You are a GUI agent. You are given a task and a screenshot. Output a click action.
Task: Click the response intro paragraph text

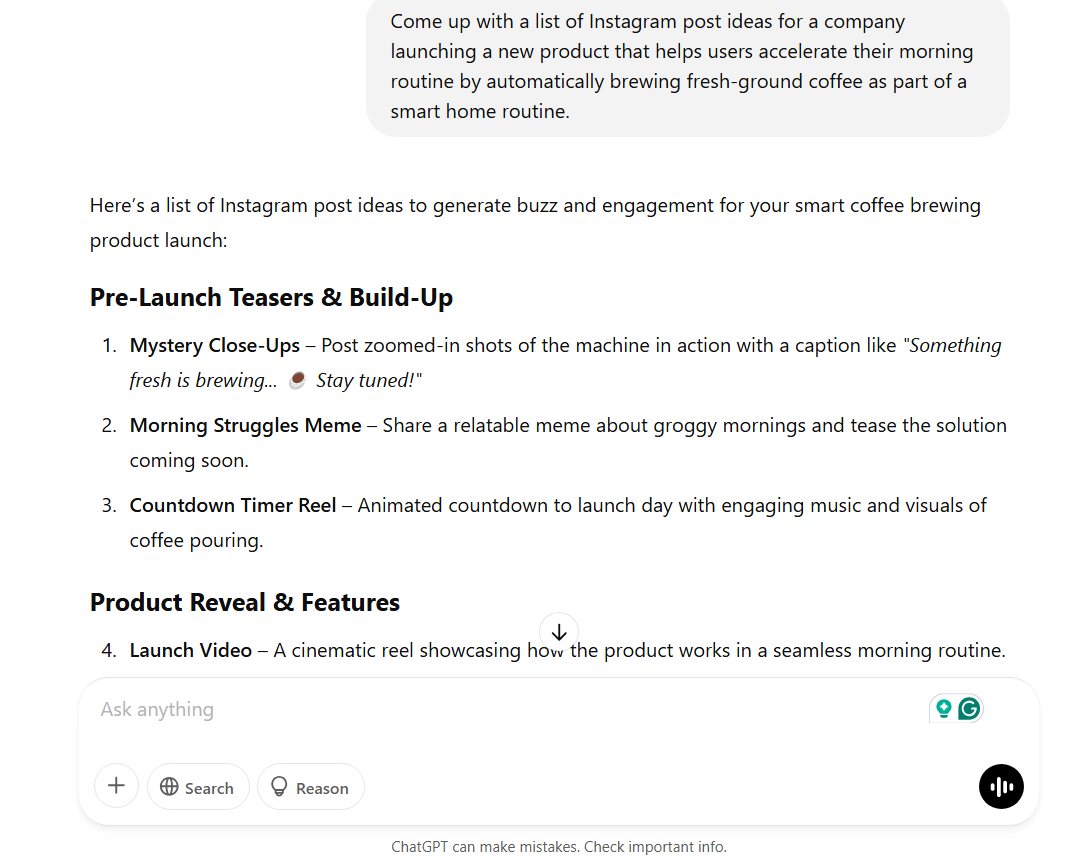point(535,223)
